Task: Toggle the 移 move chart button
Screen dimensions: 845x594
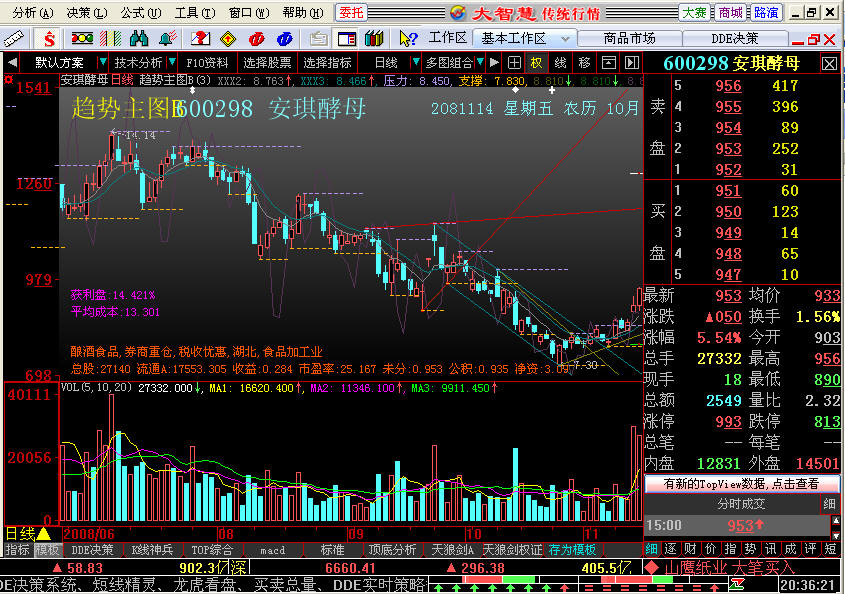Action: click(x=585, y=63)
